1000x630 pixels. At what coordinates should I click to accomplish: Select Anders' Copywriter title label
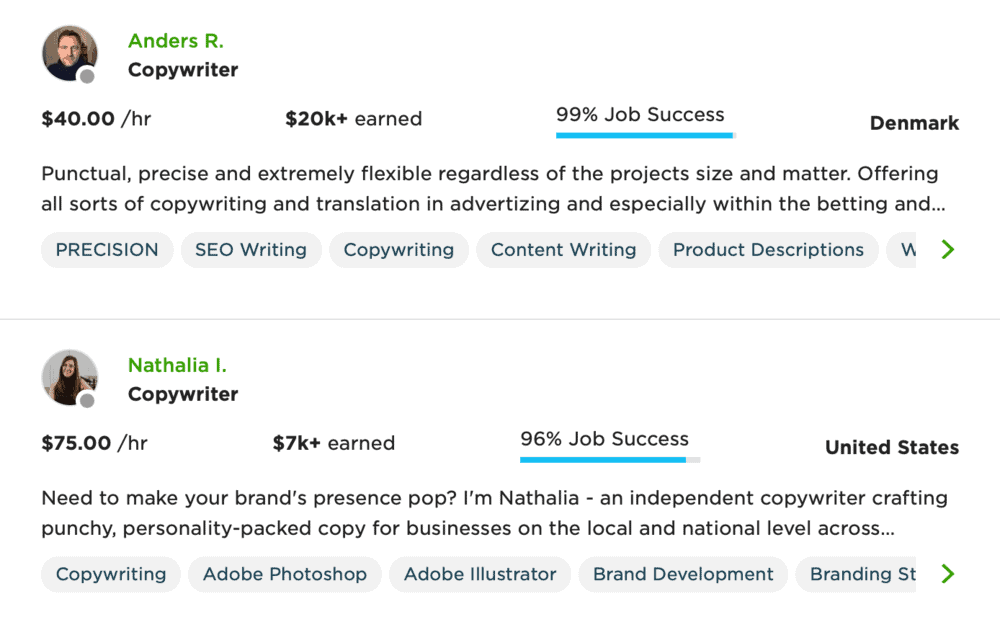183,70
